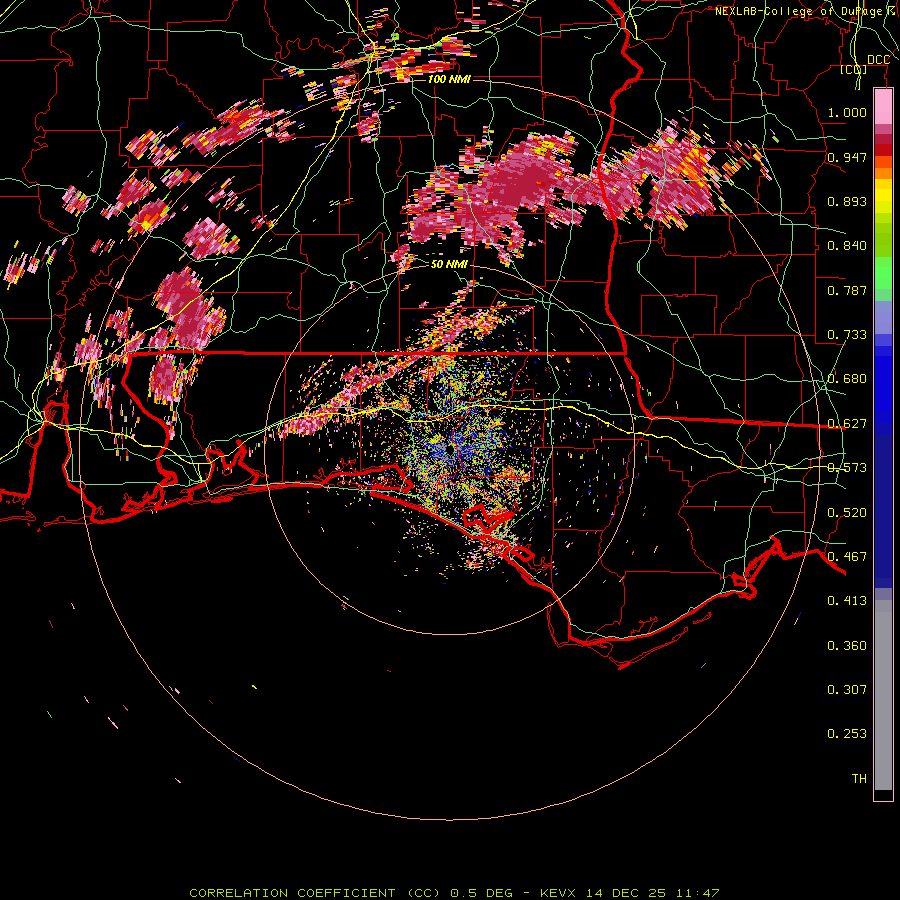Viewport: 900px width, 900px height.
Task: Click the '100 NMI' range ring label
Action: tap(449, 79)
